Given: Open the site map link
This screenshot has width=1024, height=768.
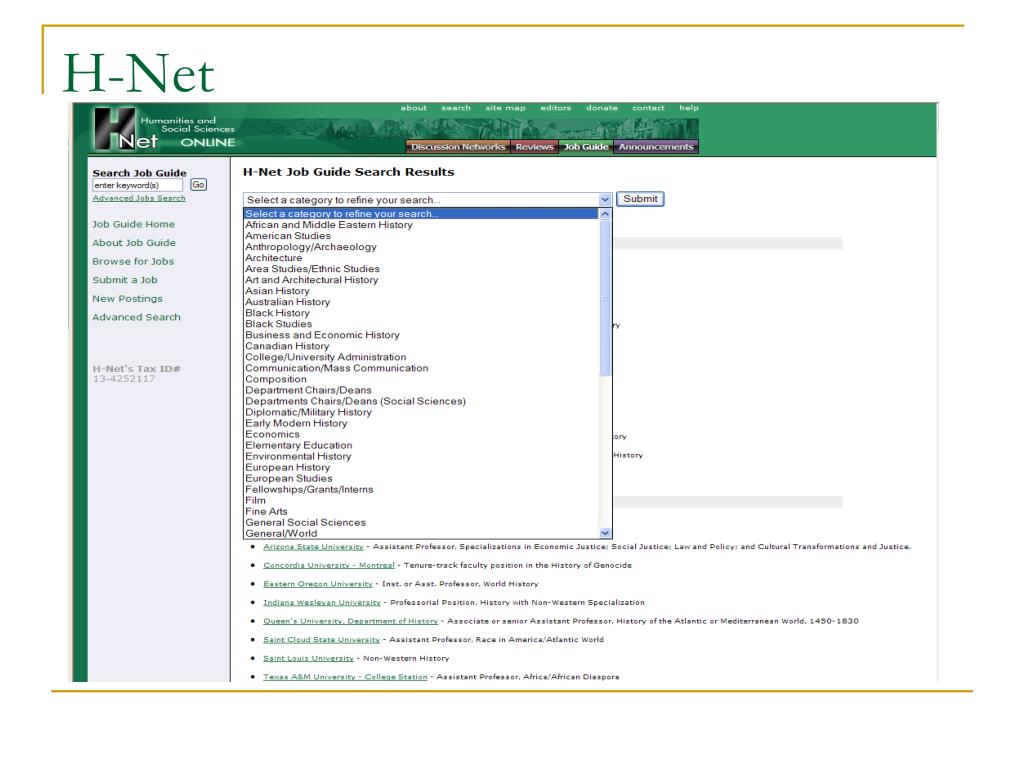Looking at the screenshot, I should click(505, 108).
